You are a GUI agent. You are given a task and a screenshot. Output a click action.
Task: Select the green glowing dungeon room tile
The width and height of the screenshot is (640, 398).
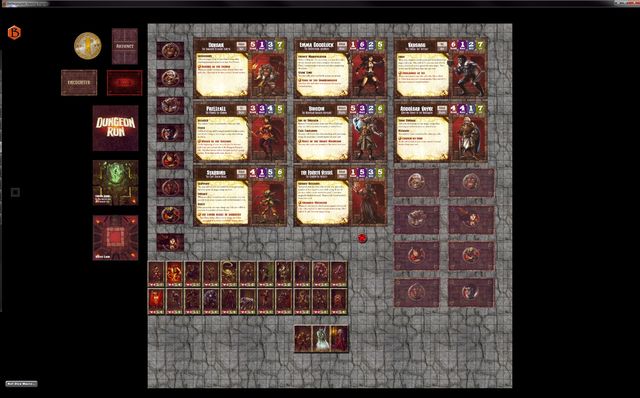point(116,182)
